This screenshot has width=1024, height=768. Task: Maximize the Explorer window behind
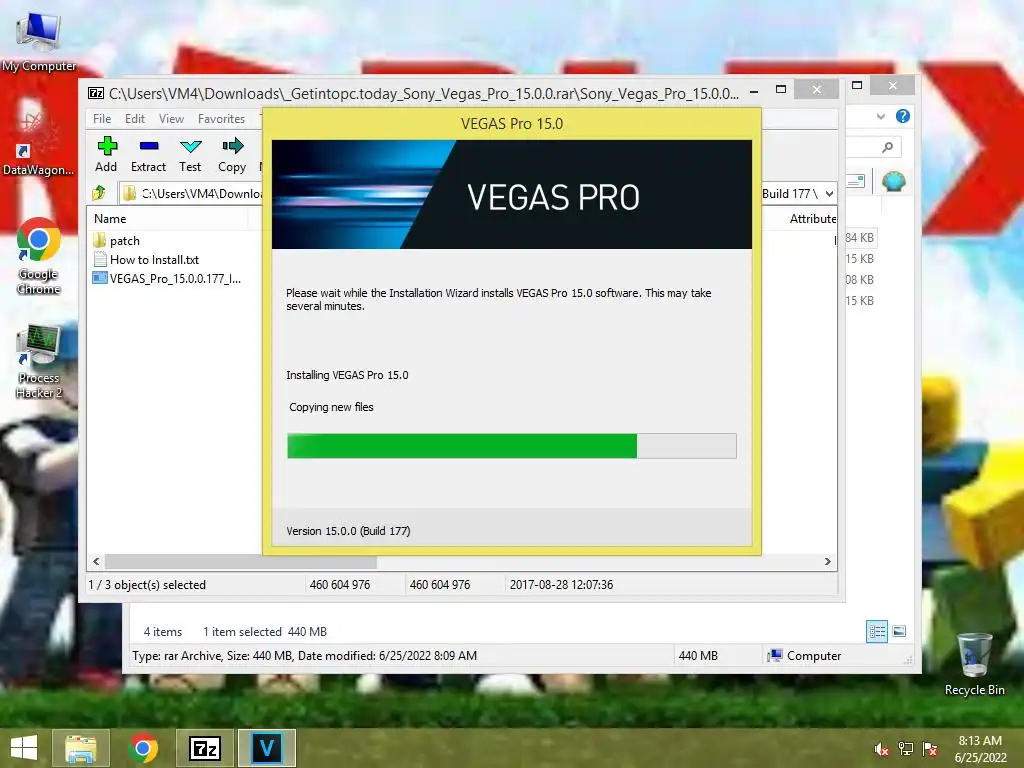coord(857,86)
